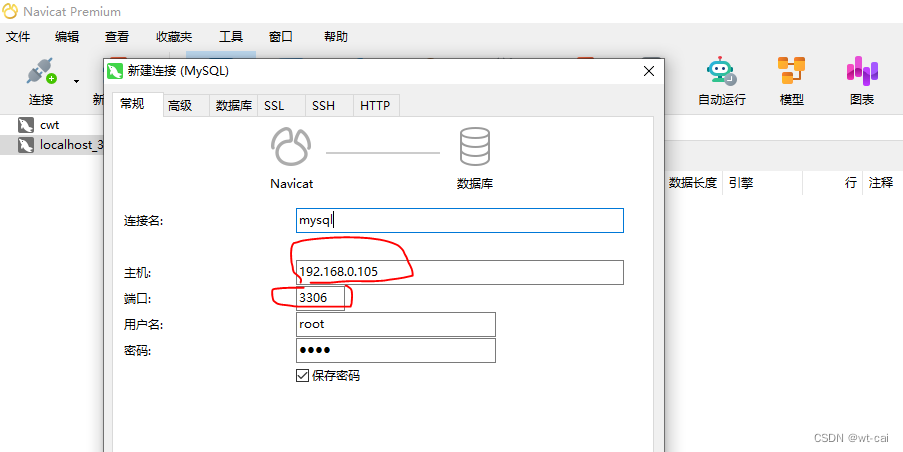
Task: Click the Connection plug icon in toolbar
Action: pyautogui.click(x=41, y=71)
